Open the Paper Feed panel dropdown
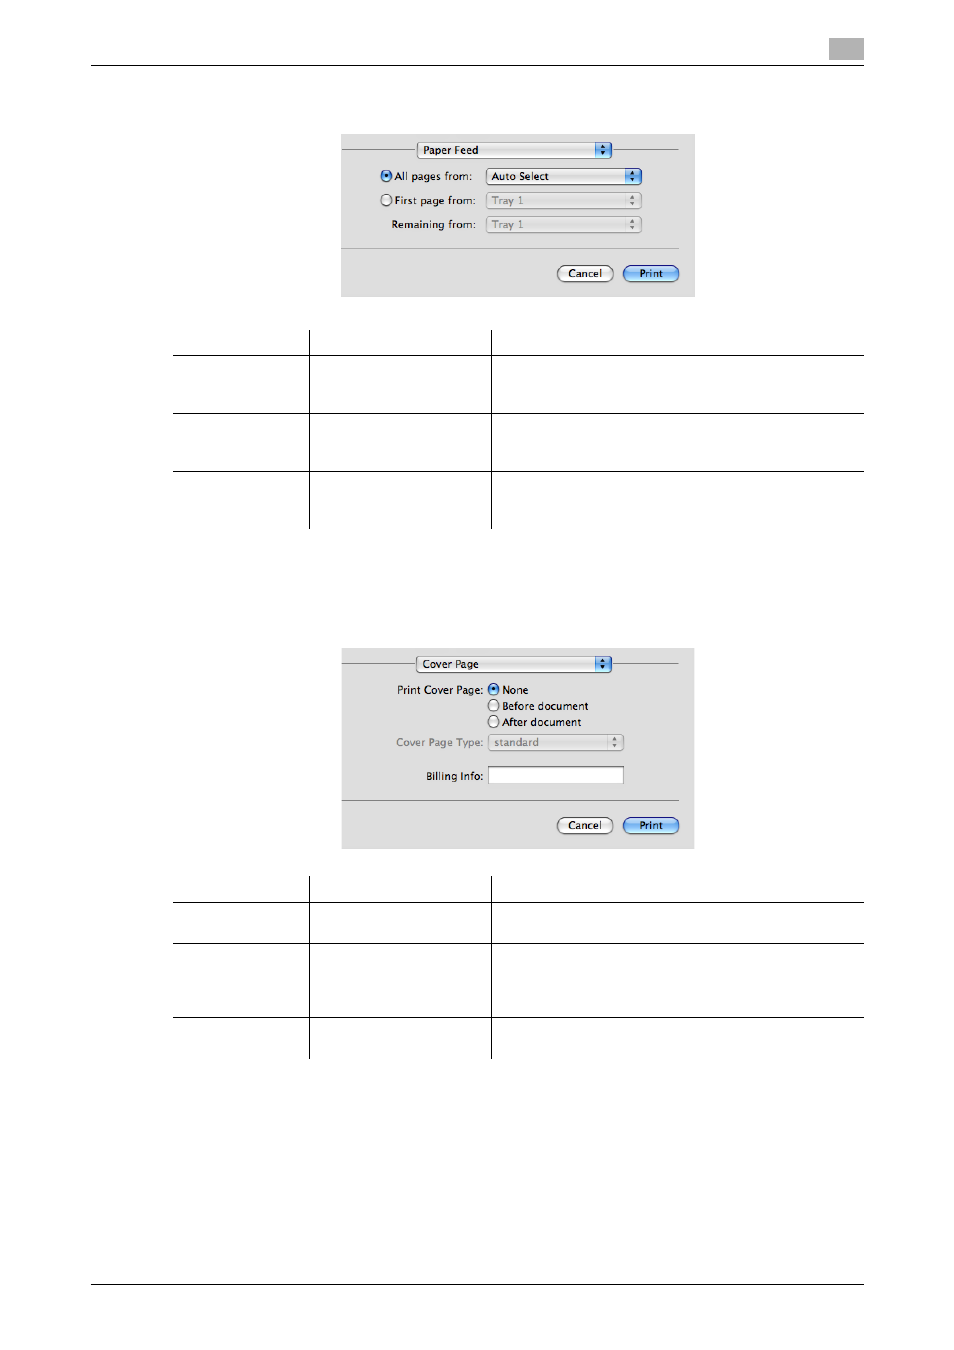The width and height of the screenshot is (954, 1350). [514, 150]
